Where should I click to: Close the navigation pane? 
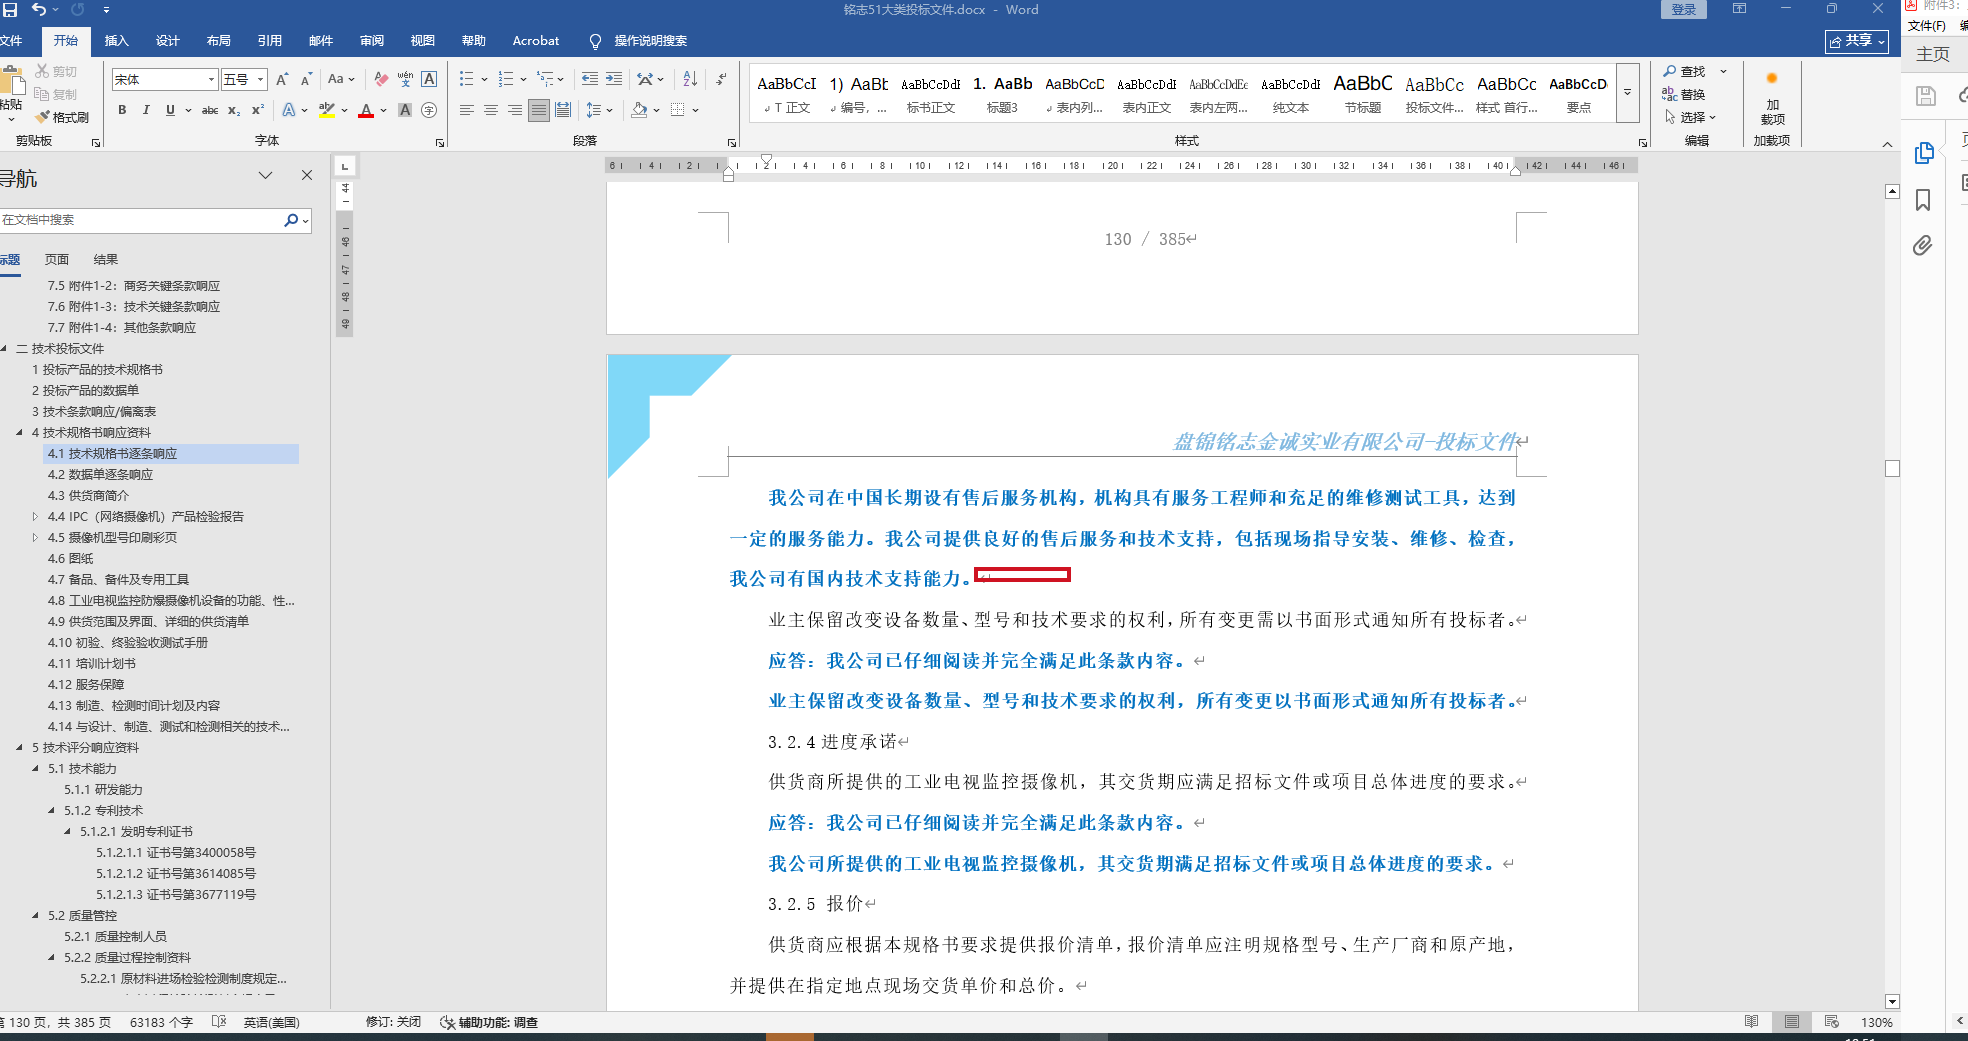(307, 175)
